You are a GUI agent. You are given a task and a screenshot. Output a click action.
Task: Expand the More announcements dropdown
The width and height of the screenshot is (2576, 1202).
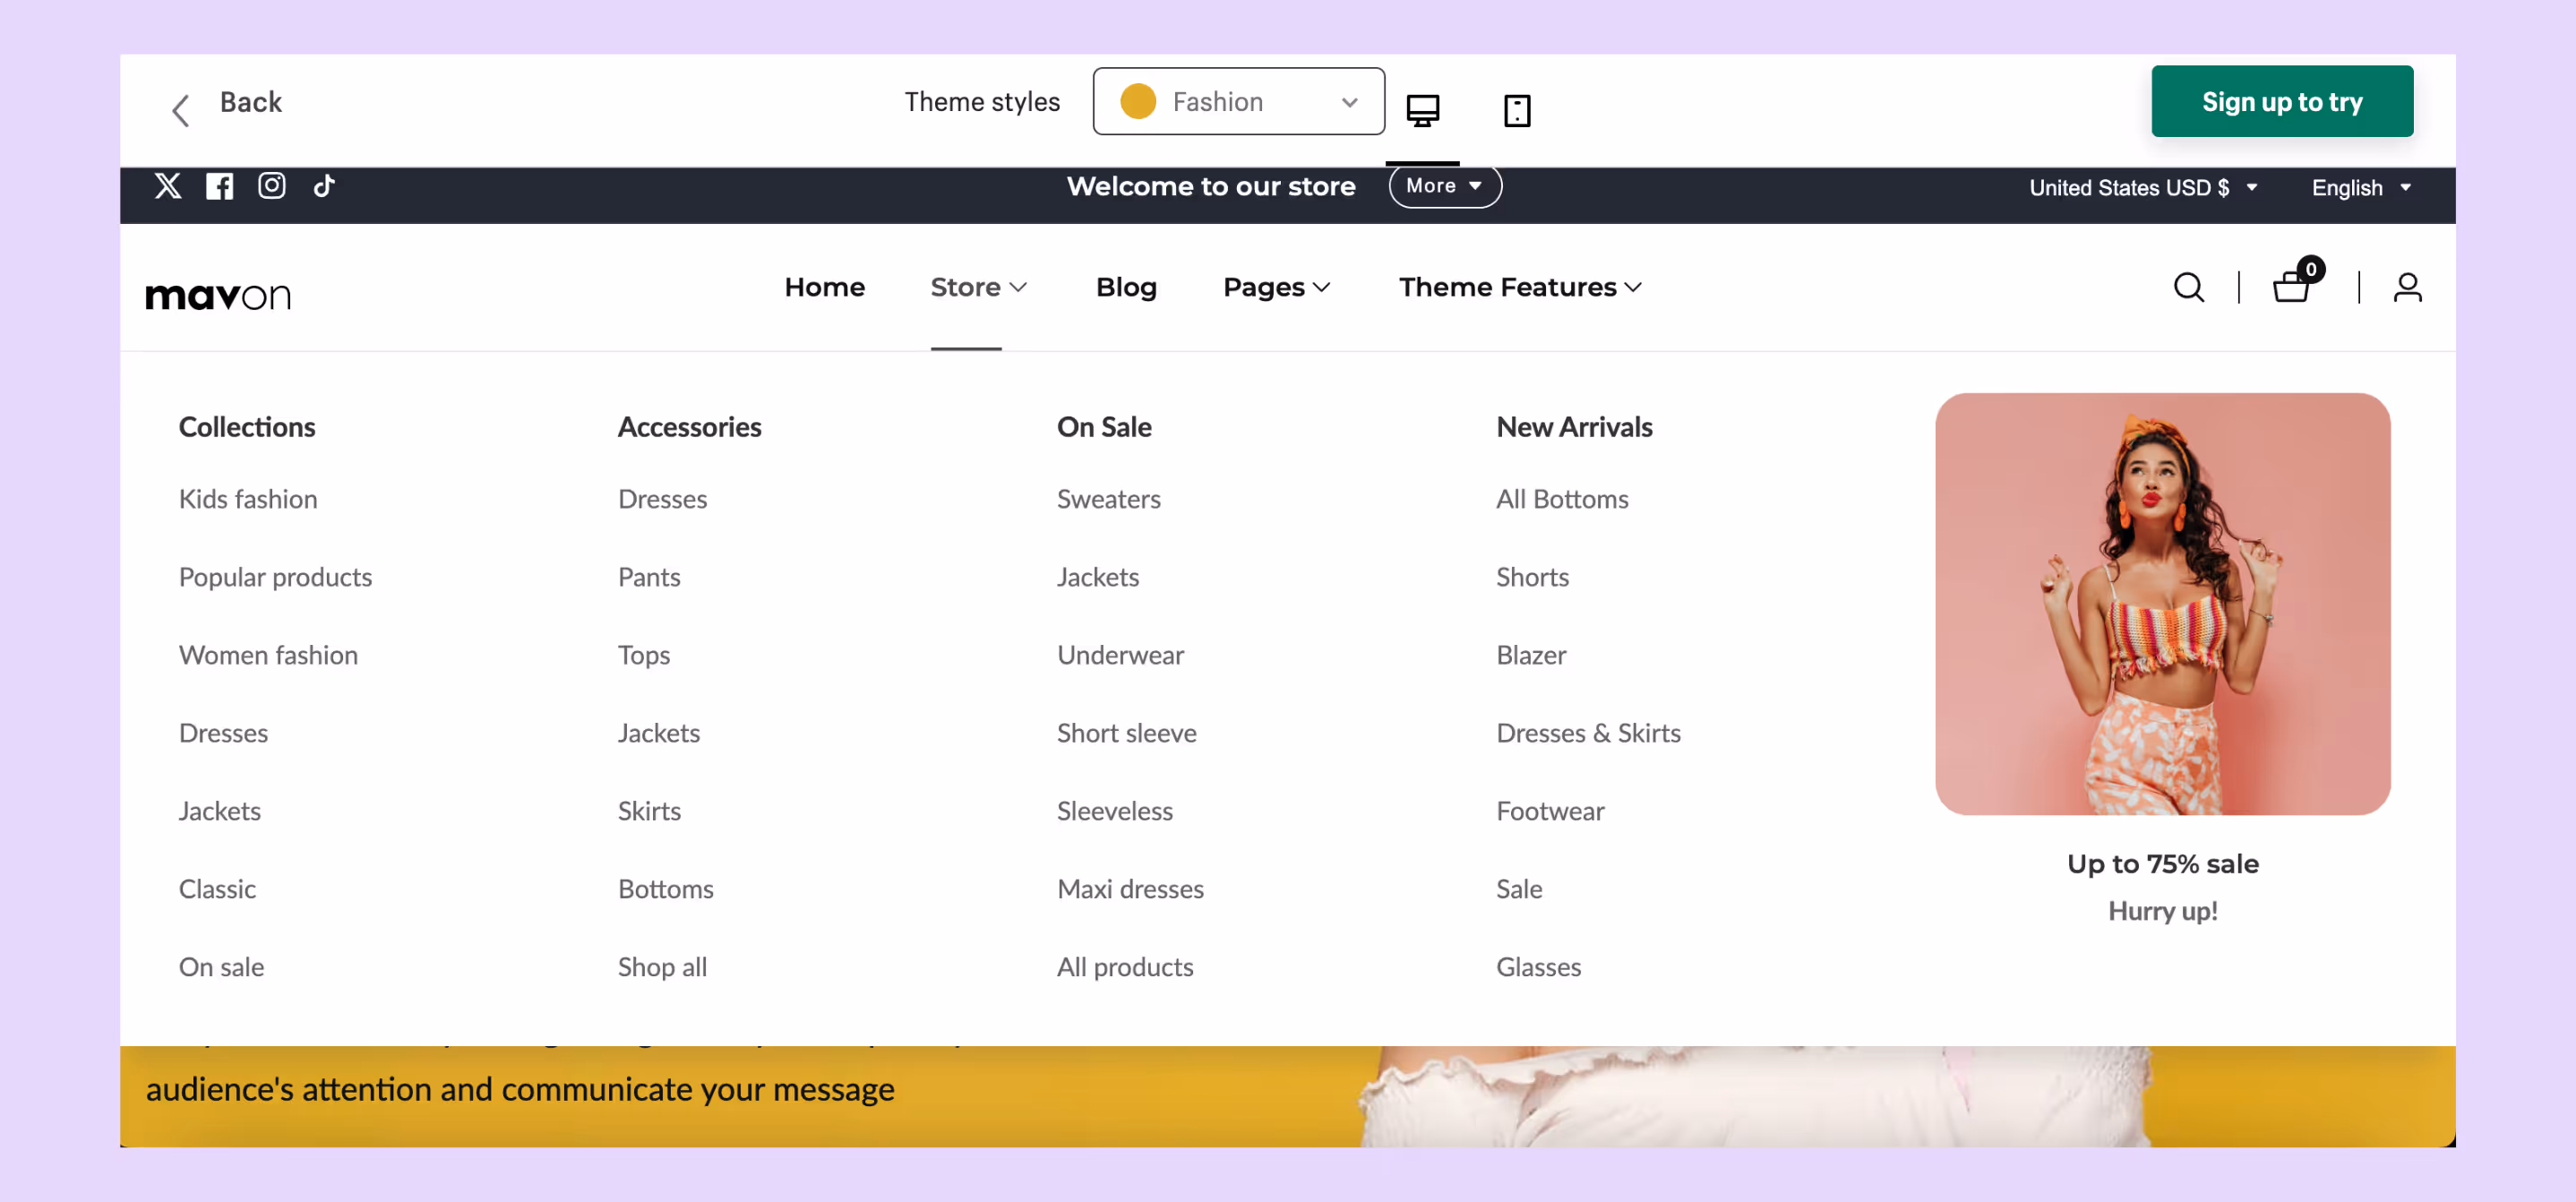coord(1444,186)
